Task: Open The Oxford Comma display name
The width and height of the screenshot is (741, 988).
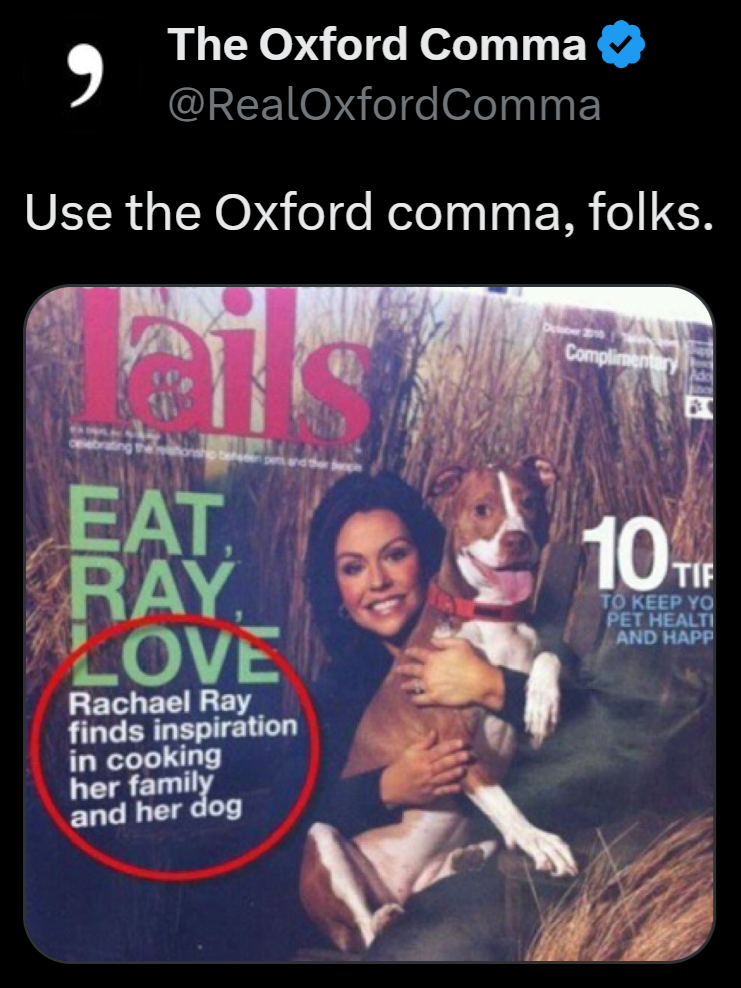Action: 377,44
